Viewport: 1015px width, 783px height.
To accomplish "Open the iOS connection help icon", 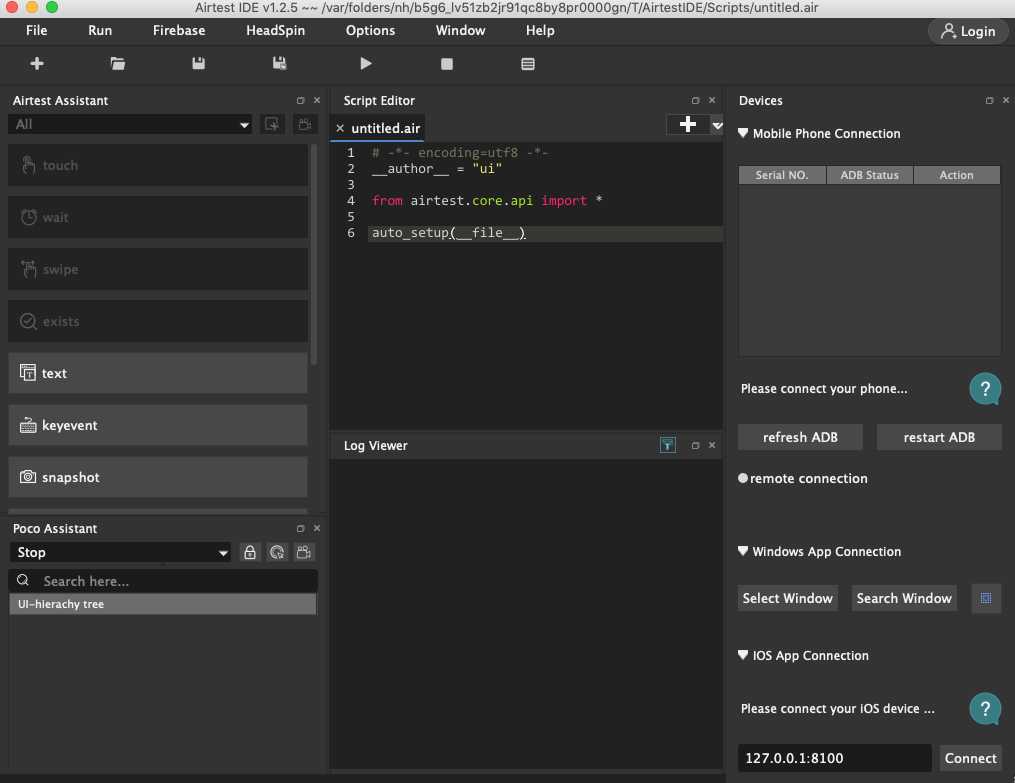I will [985, 709].
